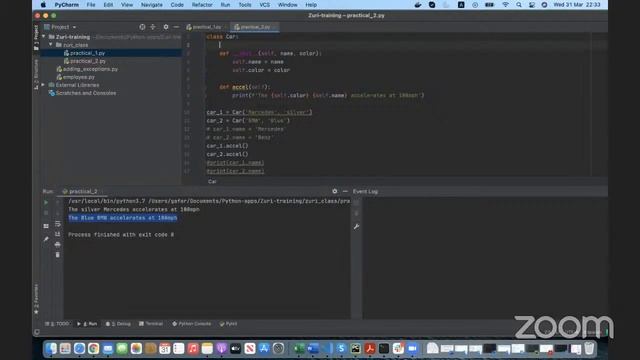The image size is (640, 360).
Task: Select Scratches and Consoles node
Action: click(x=82, y=93)
